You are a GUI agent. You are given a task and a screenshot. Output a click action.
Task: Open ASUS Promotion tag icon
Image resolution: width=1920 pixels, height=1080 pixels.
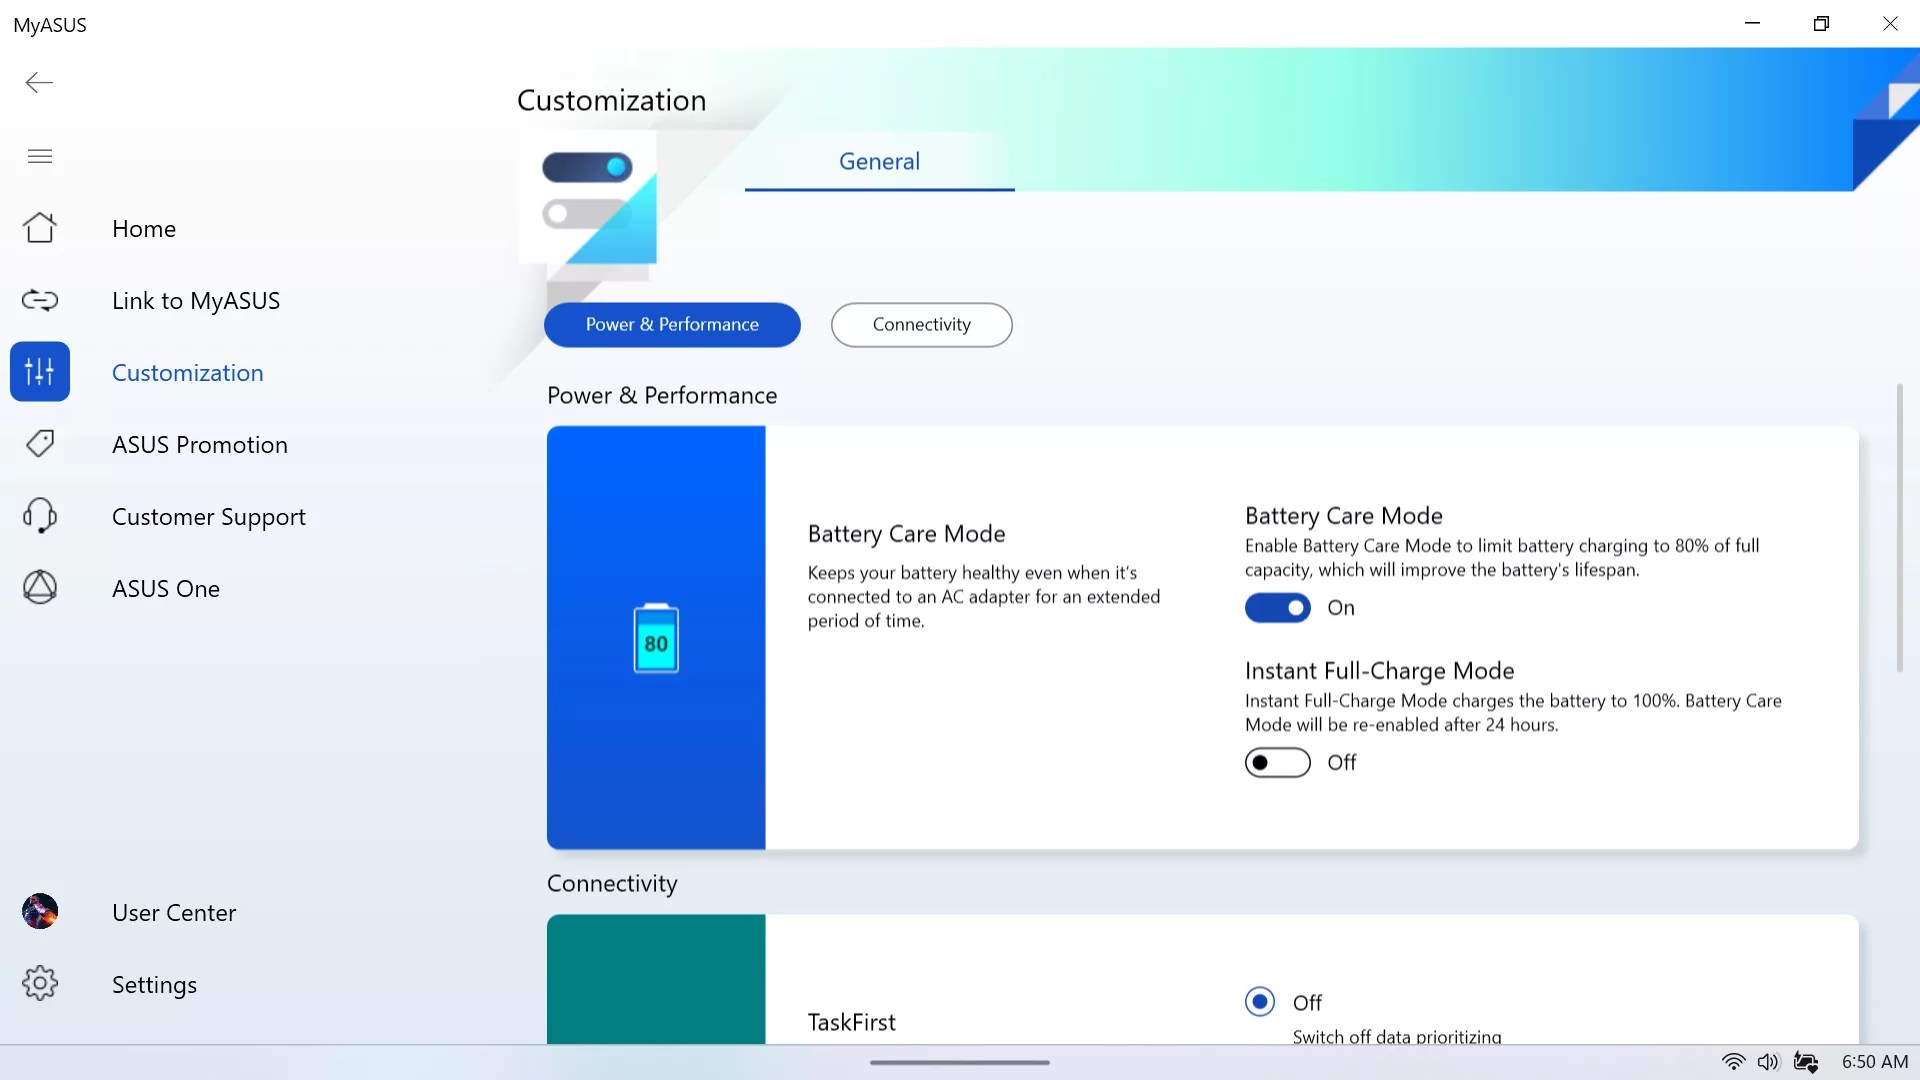[x=40, y=444]
